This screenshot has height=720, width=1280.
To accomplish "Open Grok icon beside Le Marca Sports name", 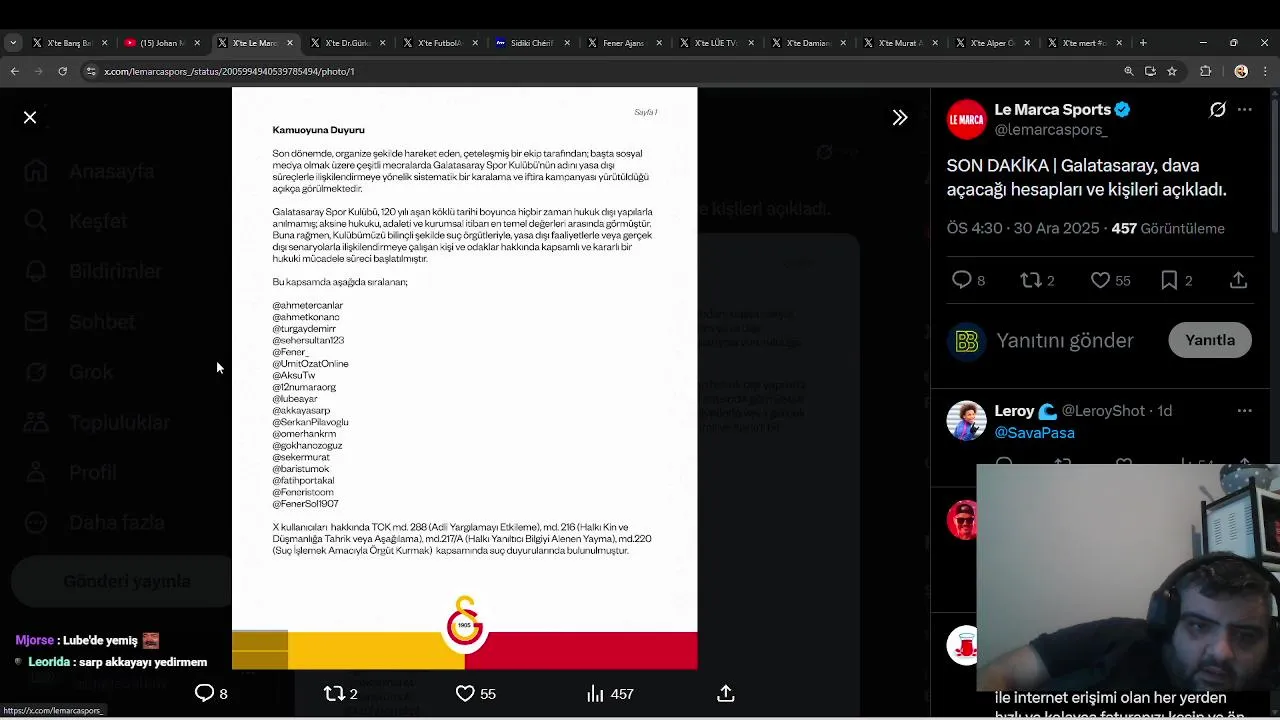I will tap(1217, 110).
